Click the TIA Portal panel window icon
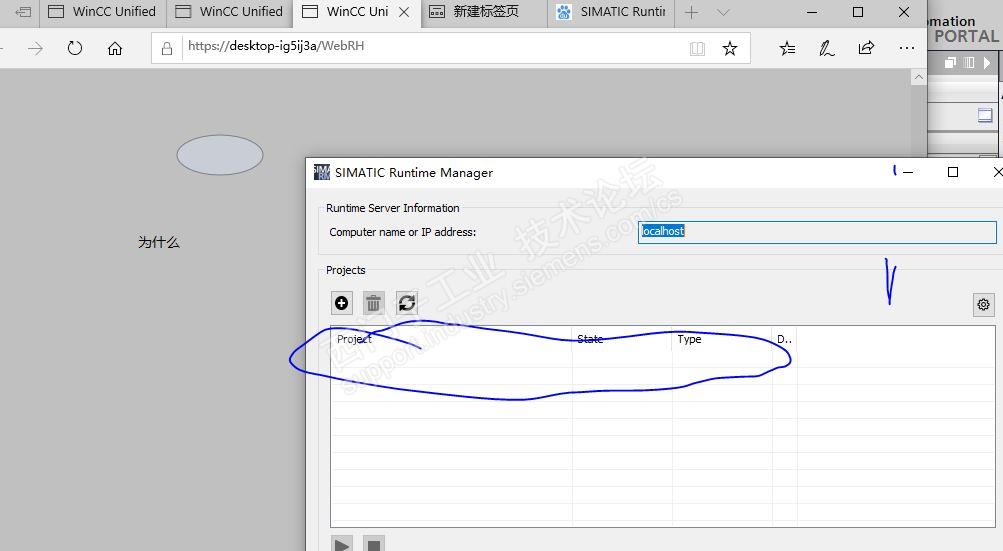 tap(984, 115)
